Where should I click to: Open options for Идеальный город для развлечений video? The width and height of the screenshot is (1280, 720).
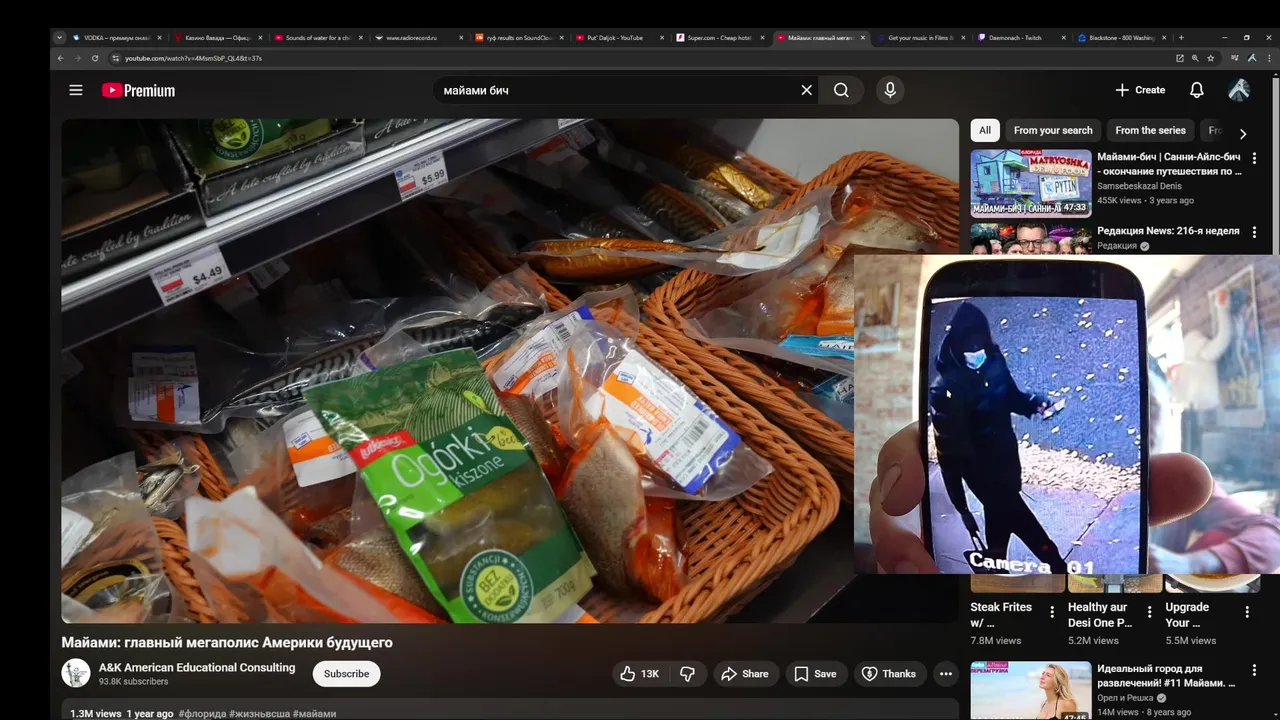[x=1254, y=671]
